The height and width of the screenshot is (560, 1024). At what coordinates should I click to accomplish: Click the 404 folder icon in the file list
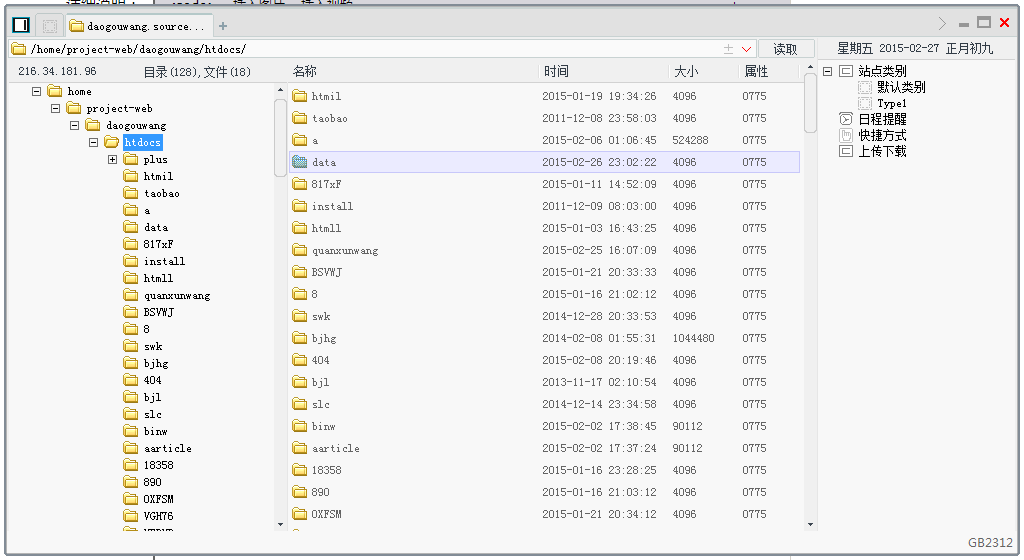tap(300, 360)
